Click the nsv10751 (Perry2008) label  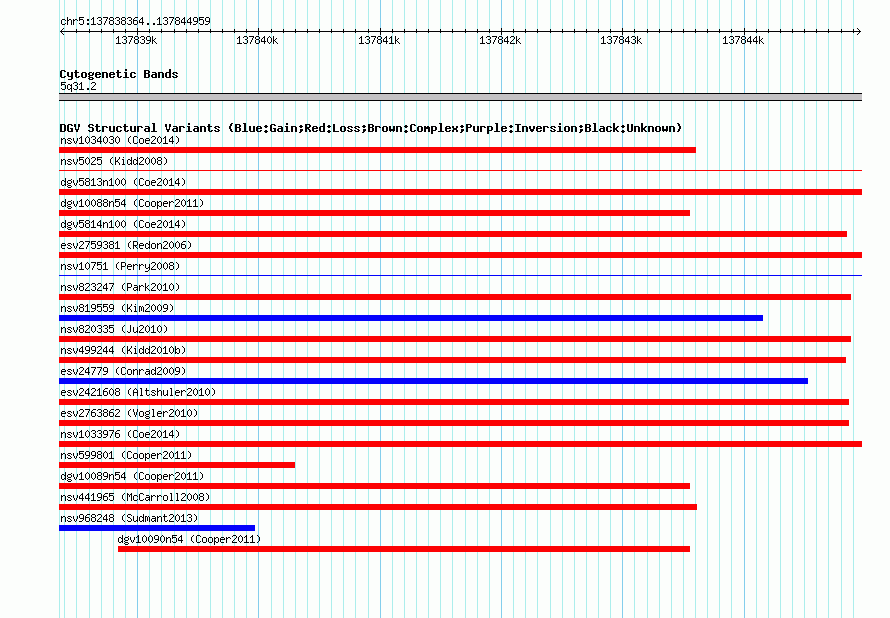120,266
